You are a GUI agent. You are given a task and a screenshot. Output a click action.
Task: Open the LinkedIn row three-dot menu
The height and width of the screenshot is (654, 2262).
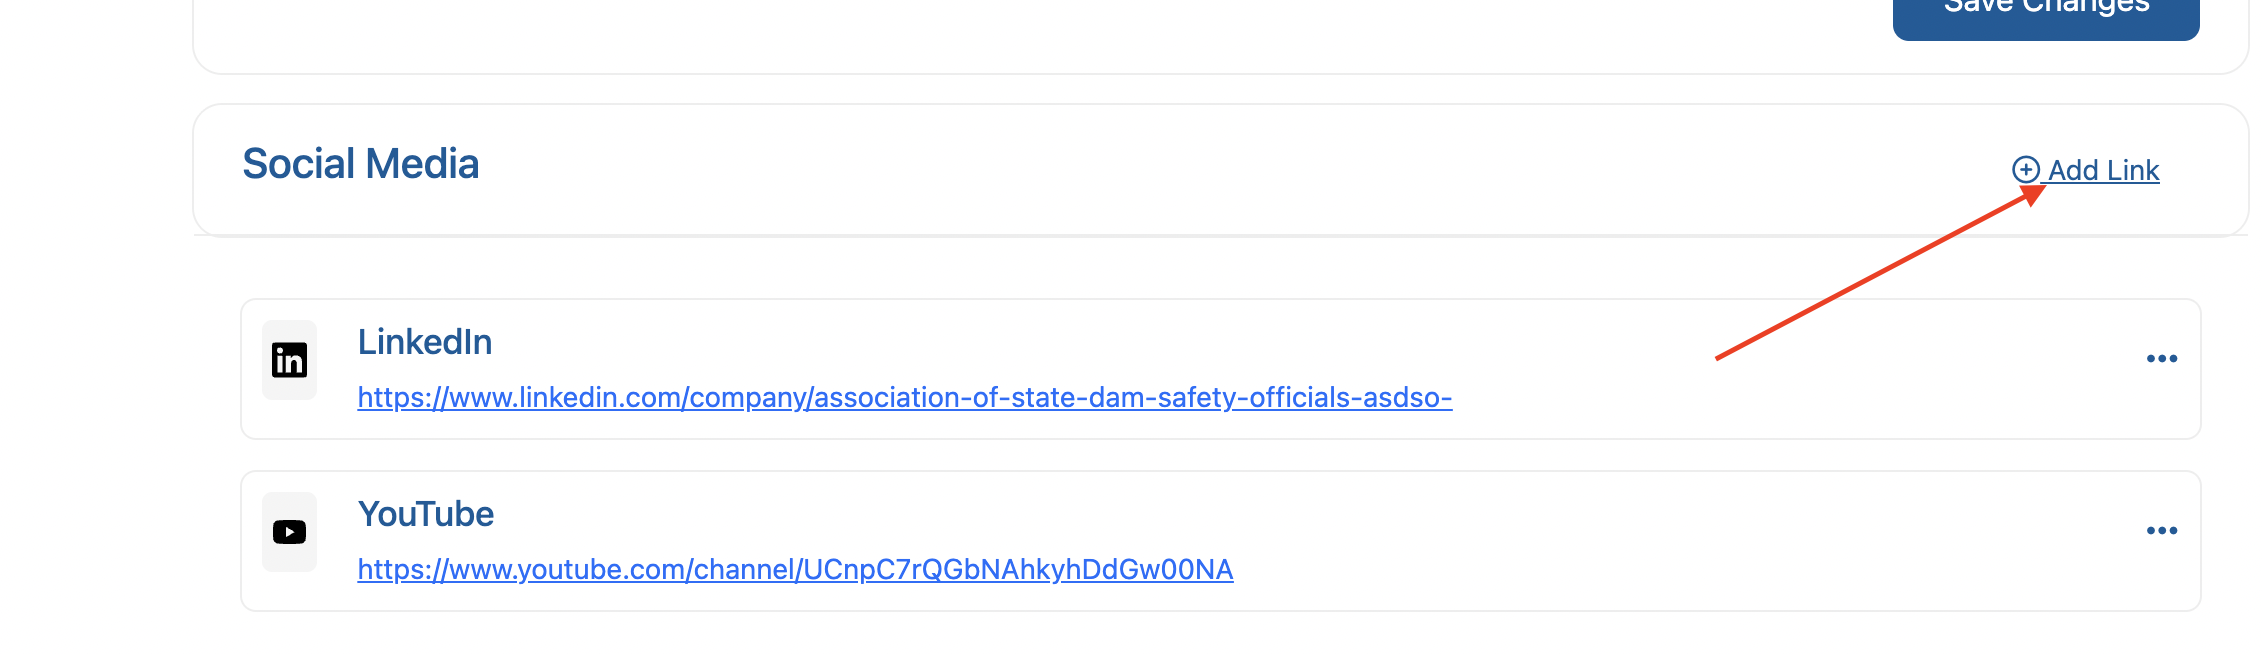click(2161, 359)
